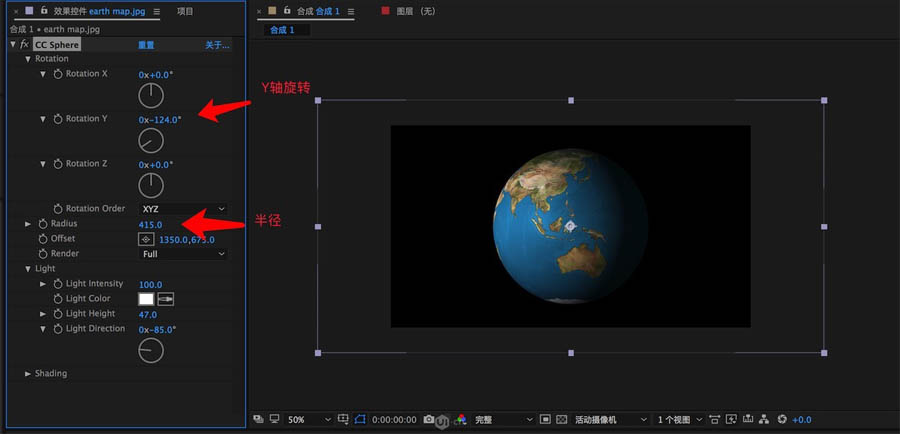Toggle the Rotation Y stopwatch

tap(57, 119)
